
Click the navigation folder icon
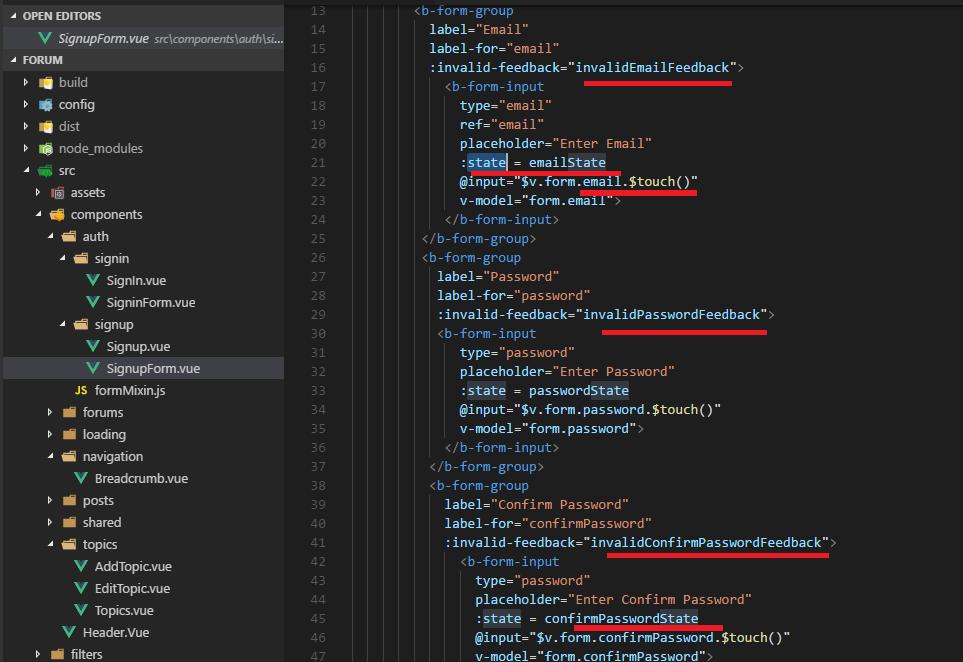tap(69, 456)
